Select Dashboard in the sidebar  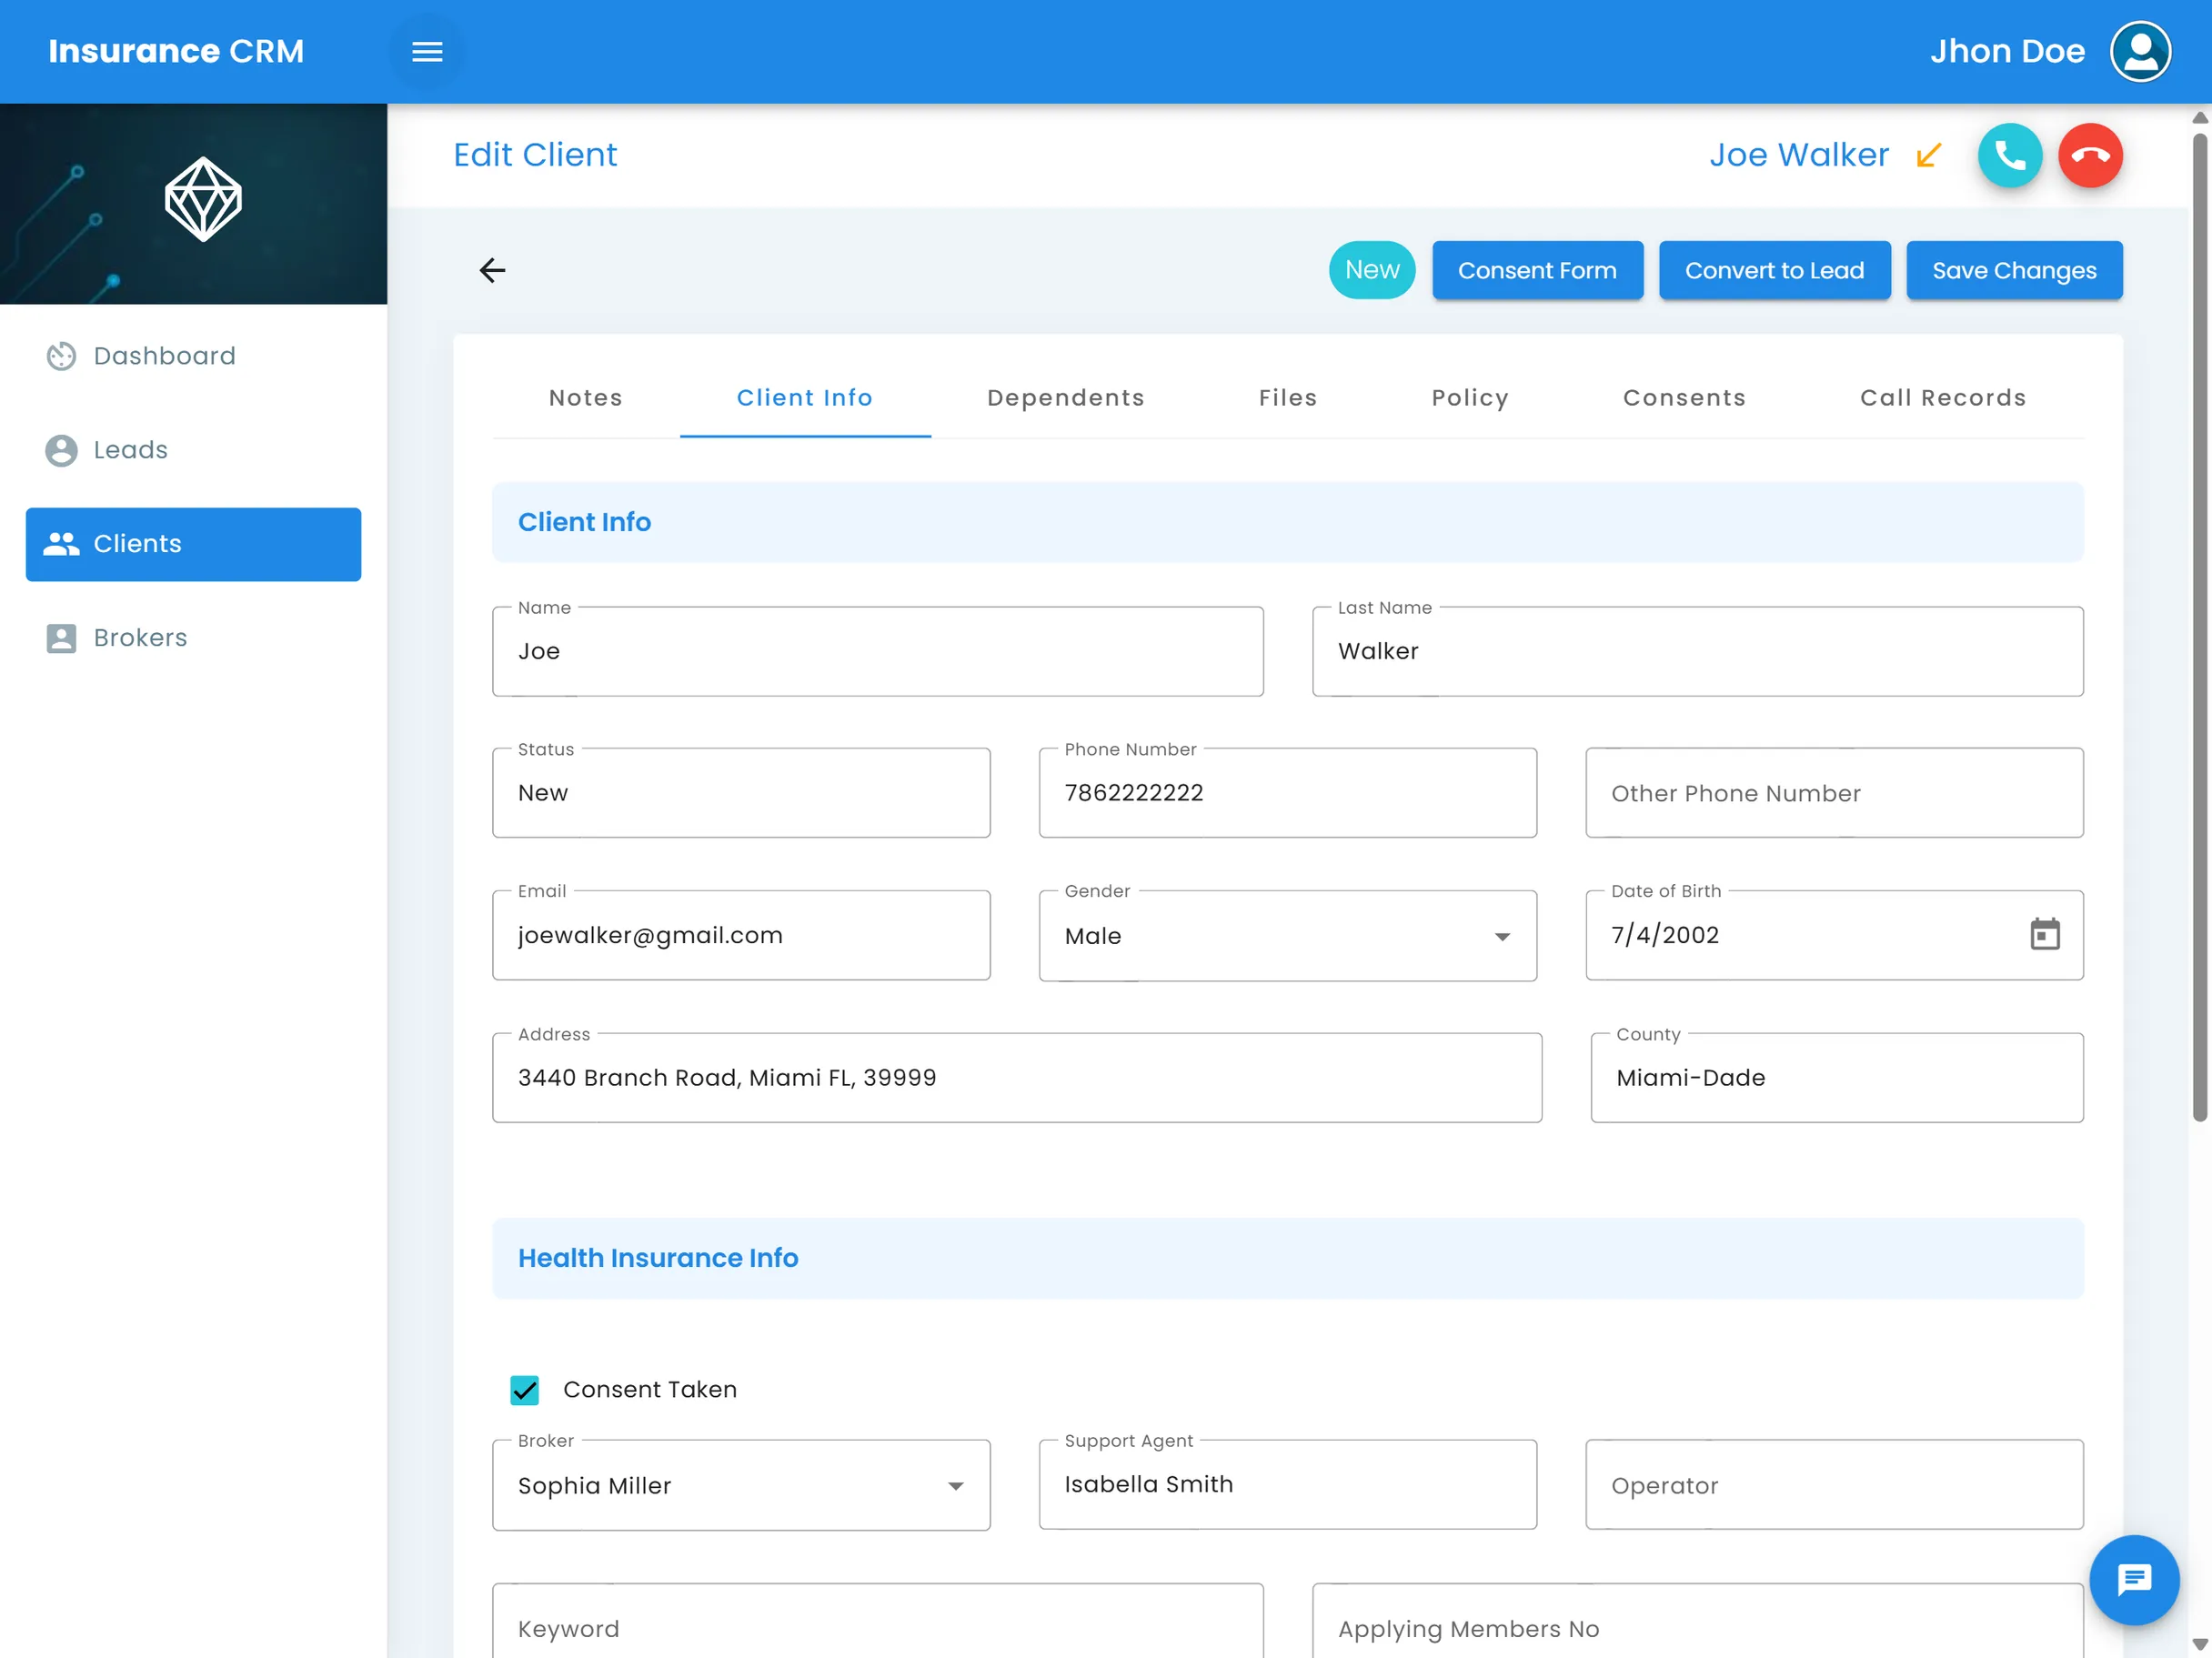pos(163,356)
